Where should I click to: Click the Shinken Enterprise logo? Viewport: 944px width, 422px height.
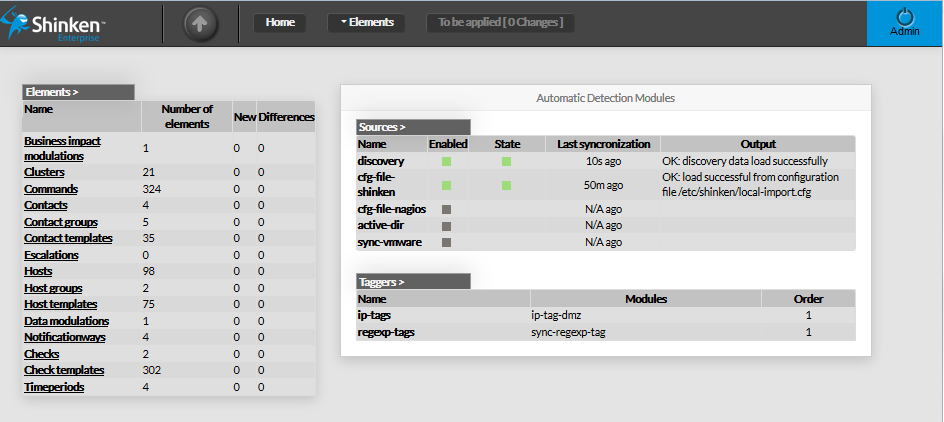point(55,22)
